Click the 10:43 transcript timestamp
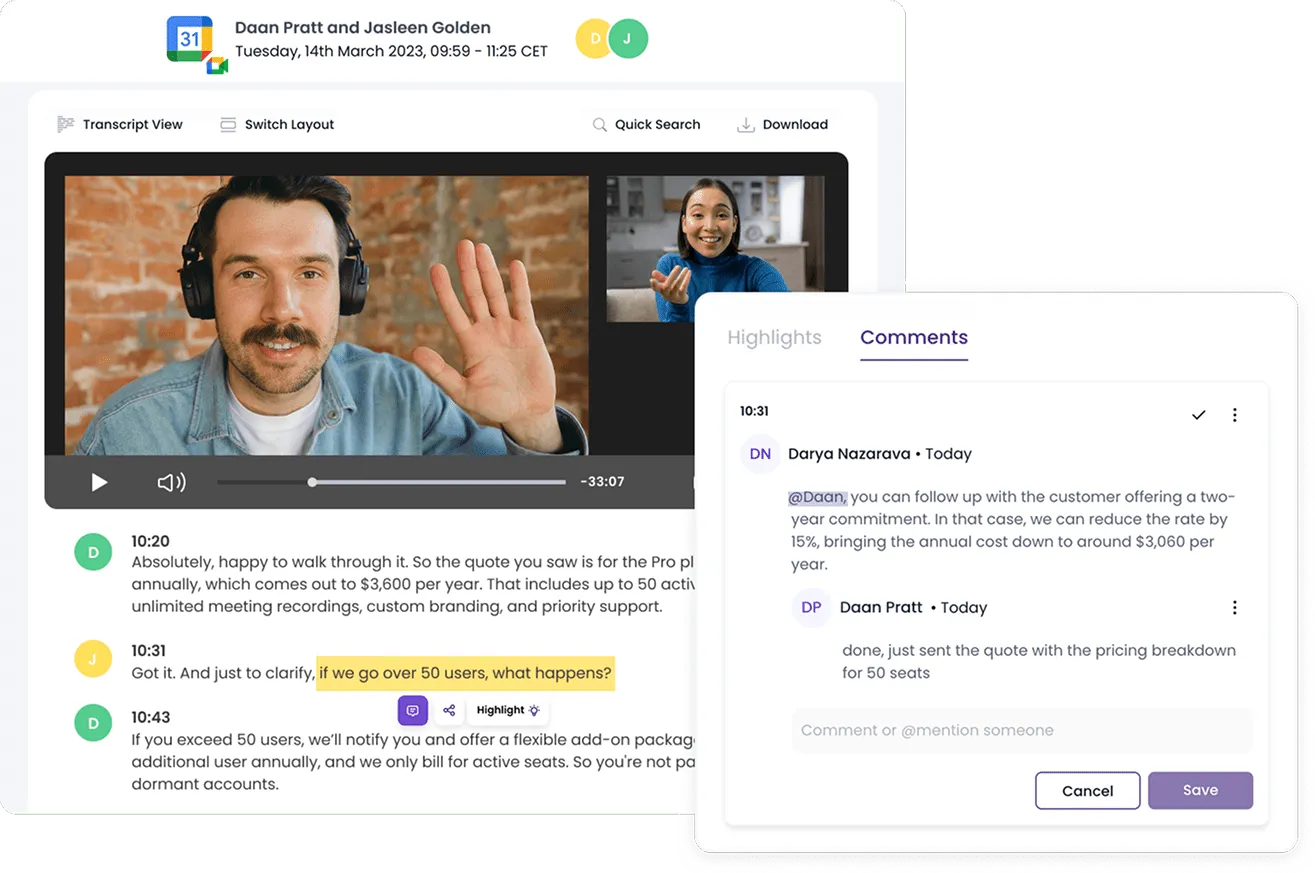 [151, 717]
